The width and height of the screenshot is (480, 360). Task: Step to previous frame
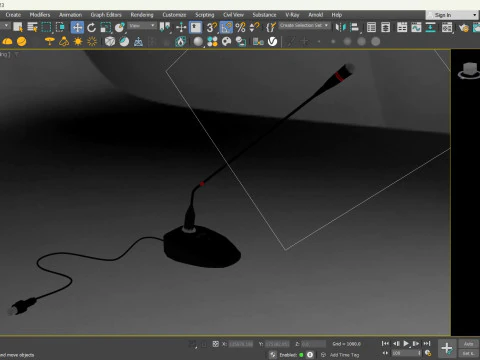click(x=396, y=343)
